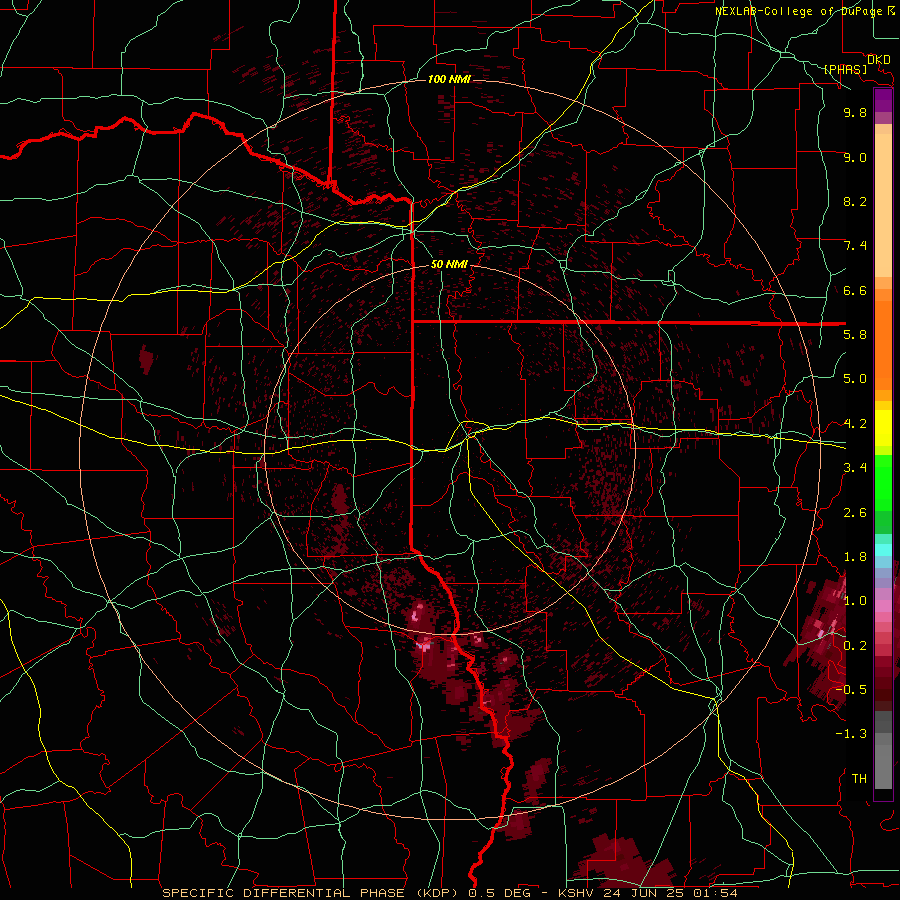
Task: Click the 0.5 DEG elevation text in the caption
Action: (499, 893)
